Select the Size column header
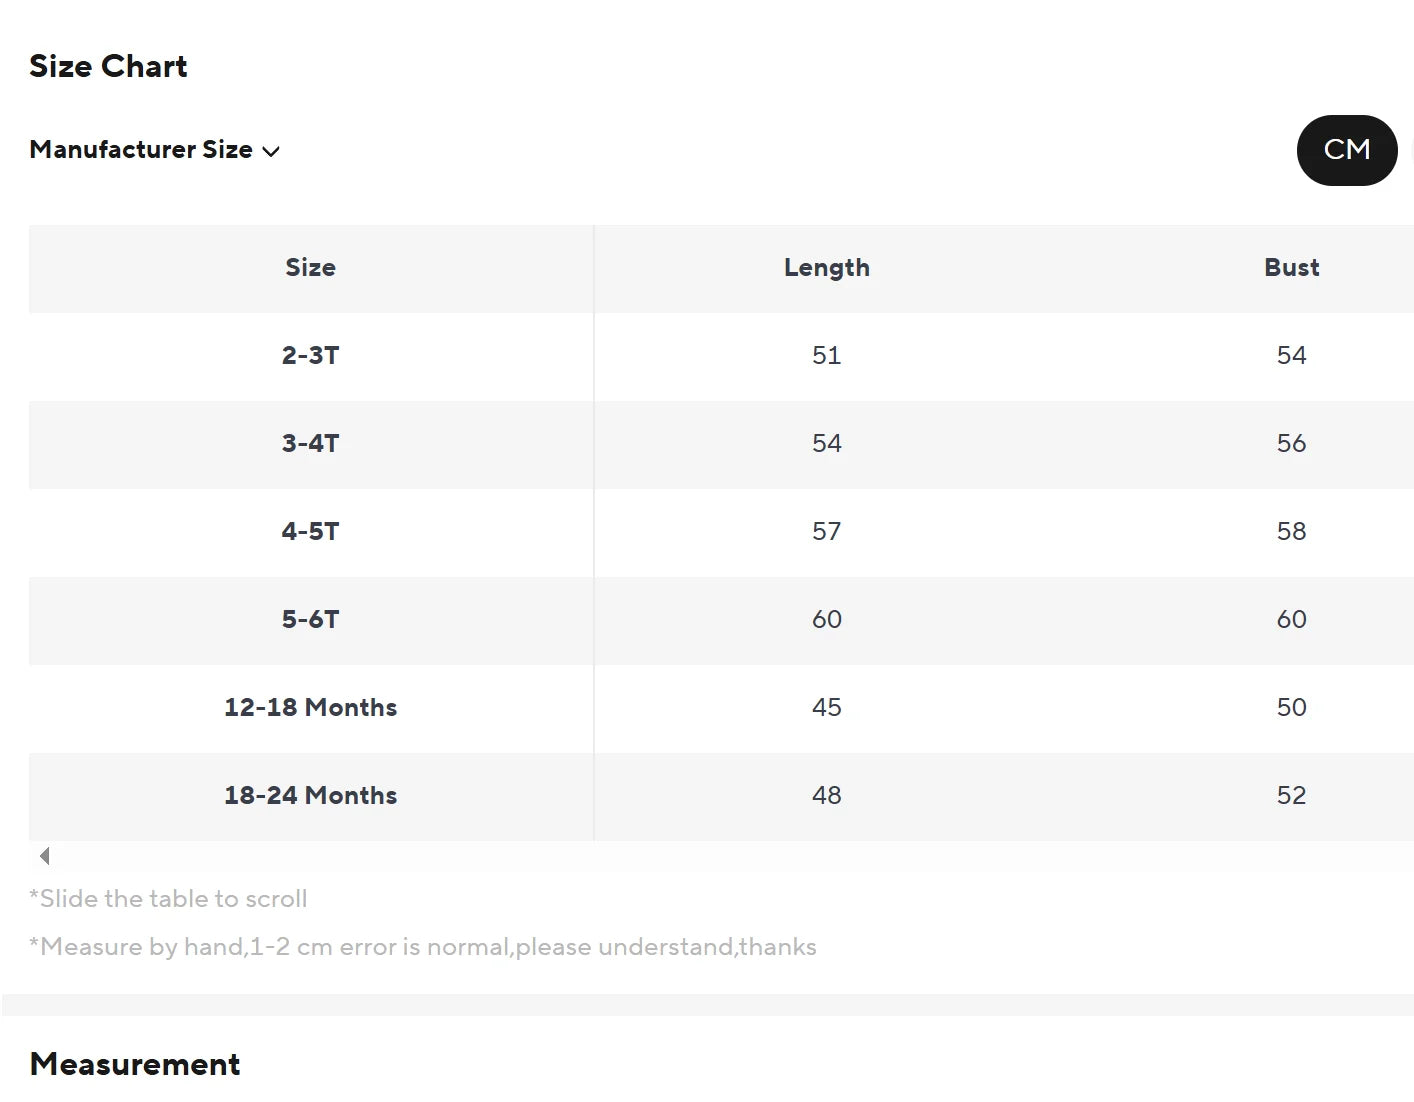The image size is (1414, 1102). (311, 268)
